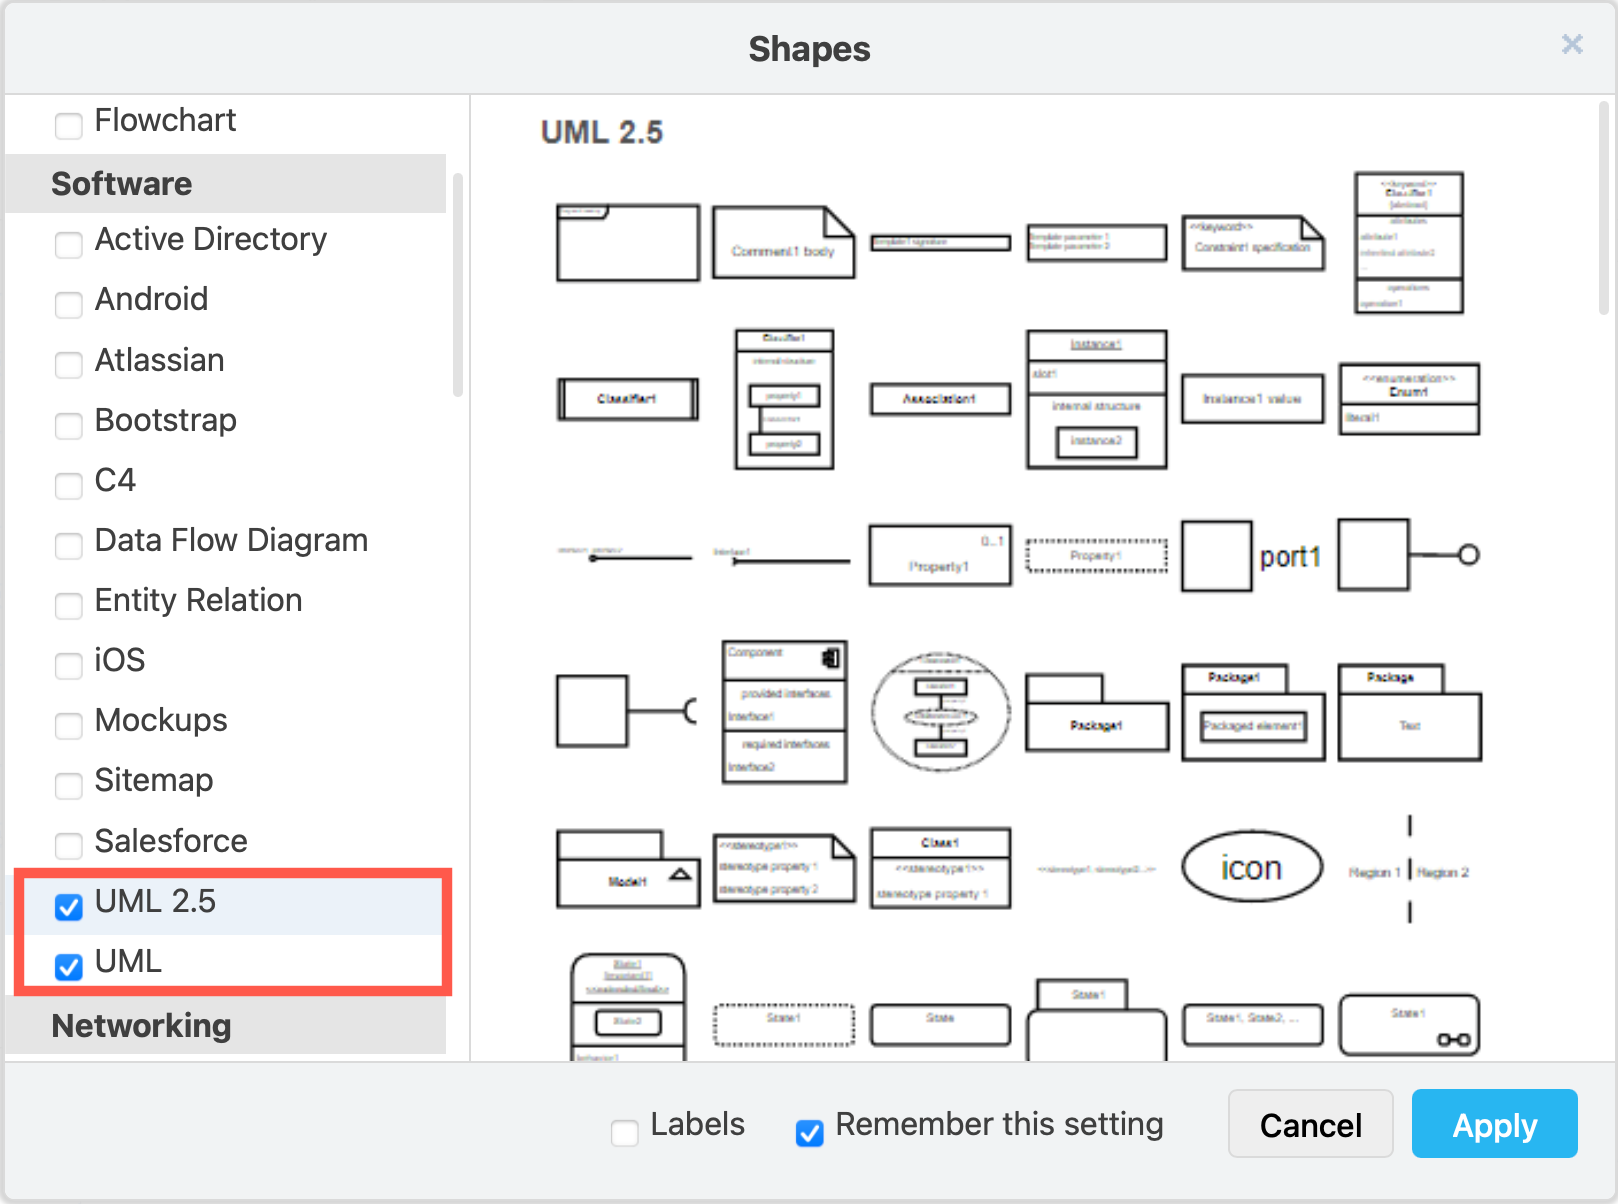Open the Atlassian shape library
The image size is (1618, 1204).
click(68, 366)
